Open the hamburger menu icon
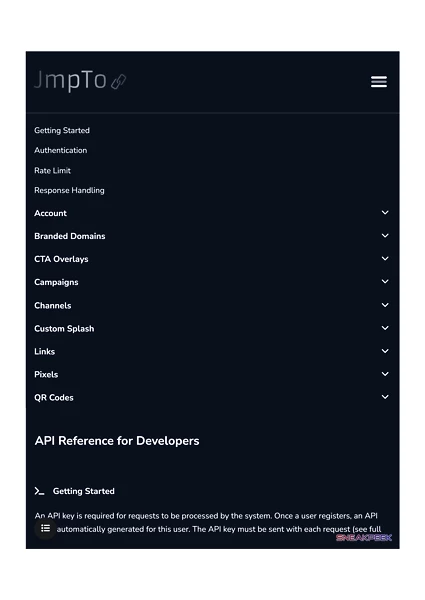This screenshot has height=600, width=425. click(x=379, y=82)
